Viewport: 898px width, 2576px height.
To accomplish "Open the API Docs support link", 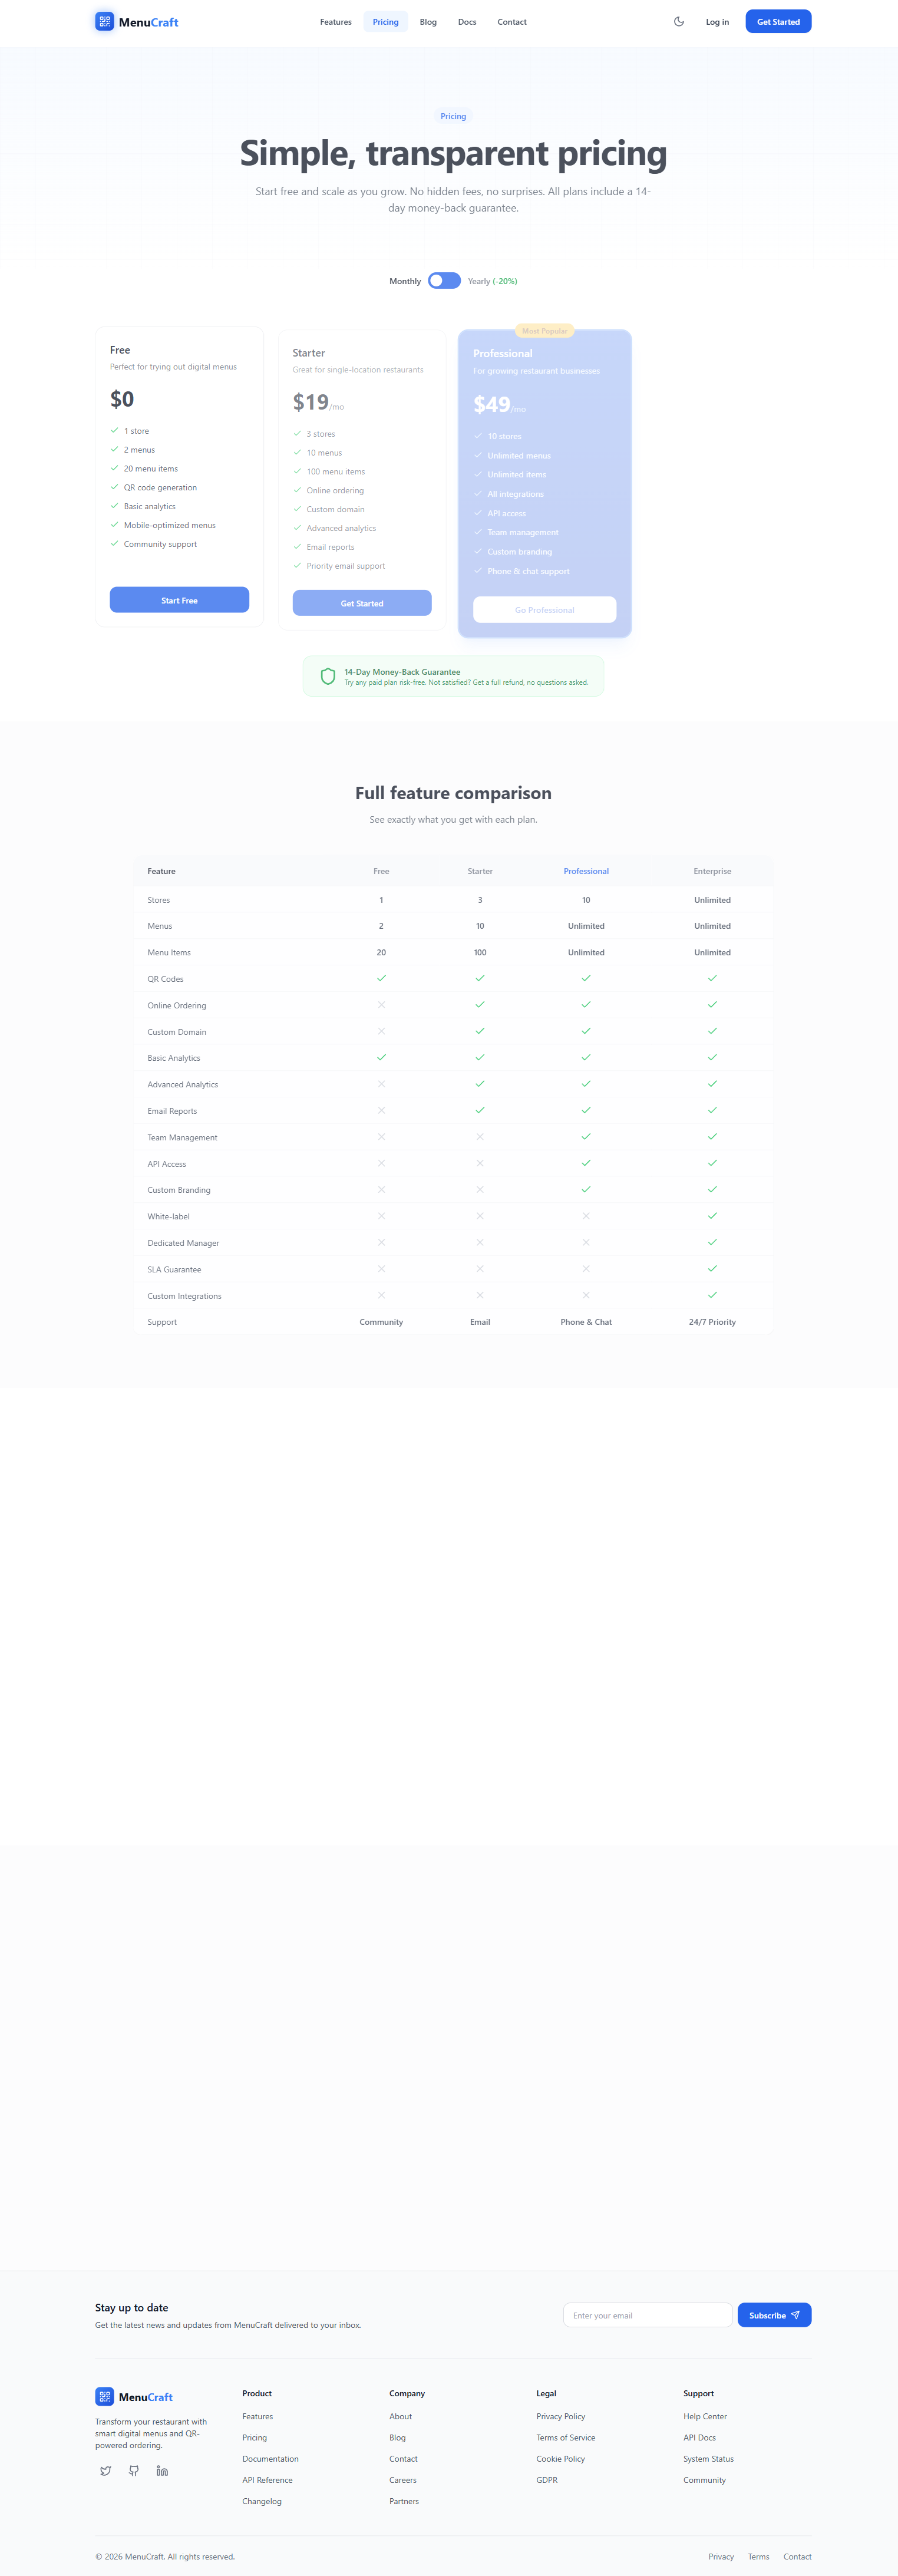I will coord(700,2437).
